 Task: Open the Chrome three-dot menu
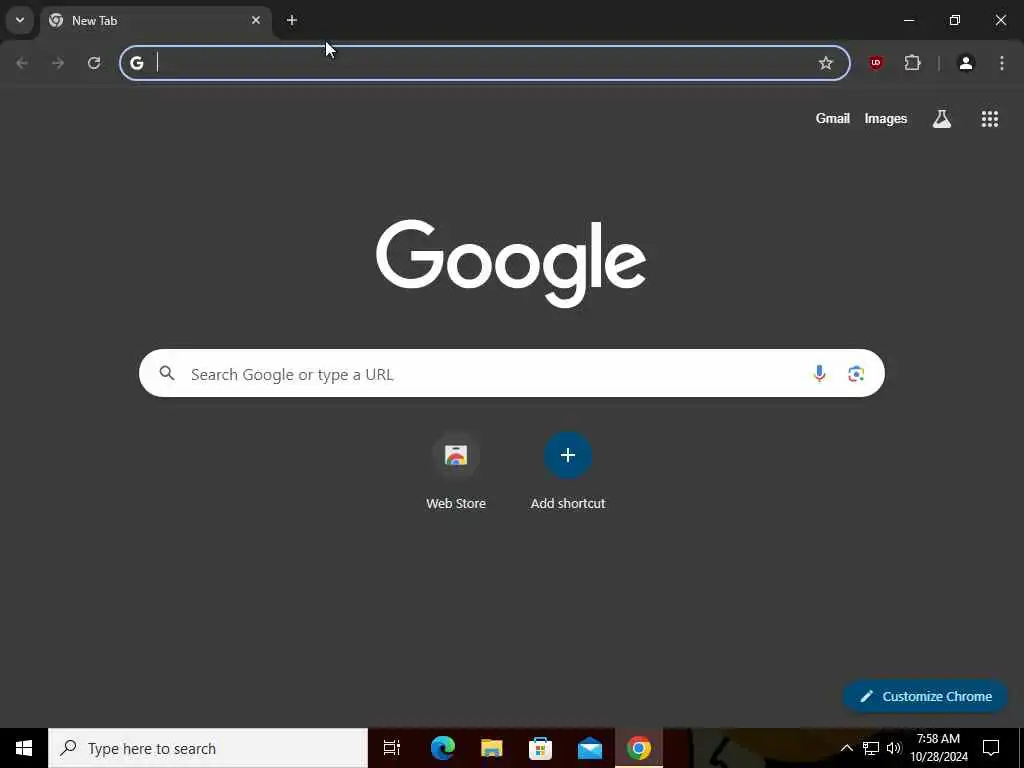(1002, 63)
